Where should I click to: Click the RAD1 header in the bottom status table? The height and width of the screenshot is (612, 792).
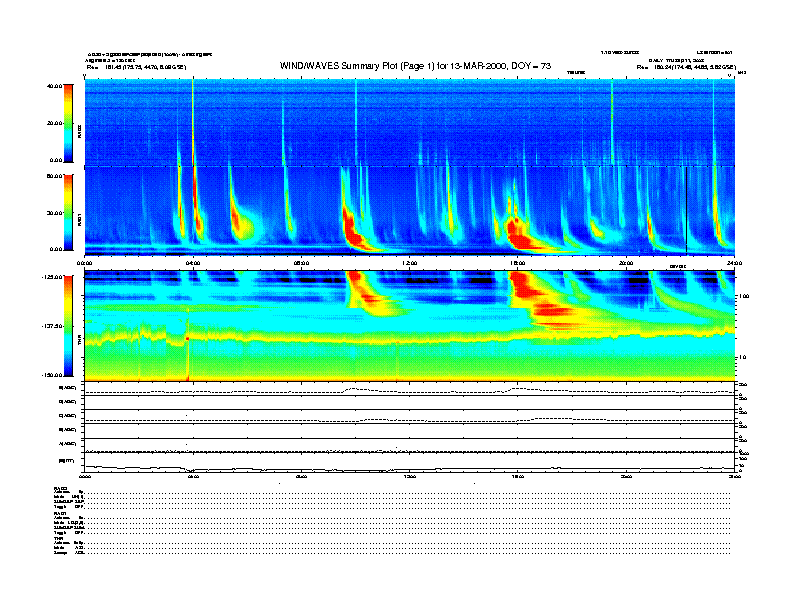(61, 513)
